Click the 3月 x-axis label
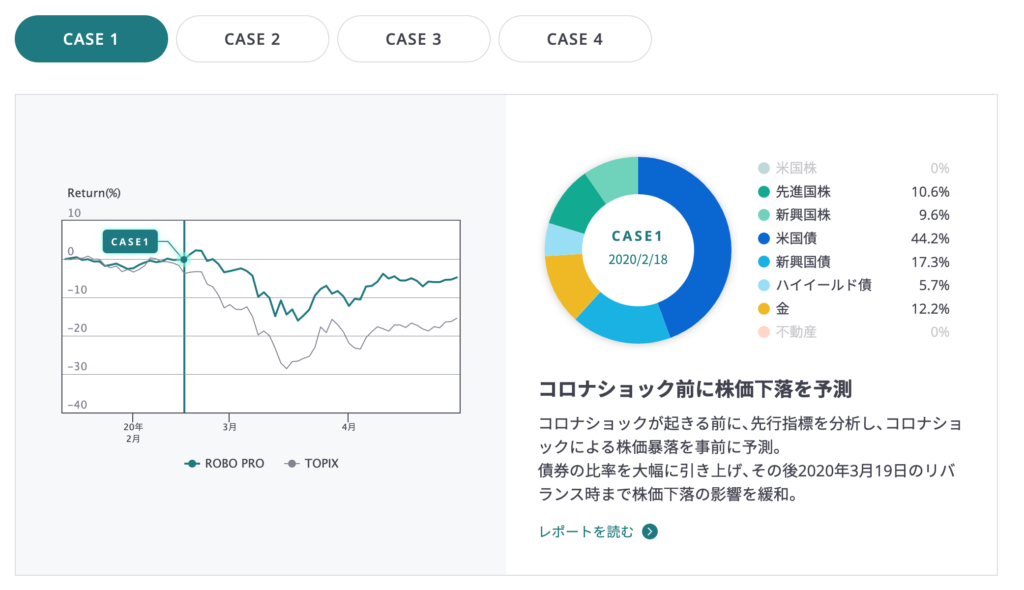 (x=229, y=427)
